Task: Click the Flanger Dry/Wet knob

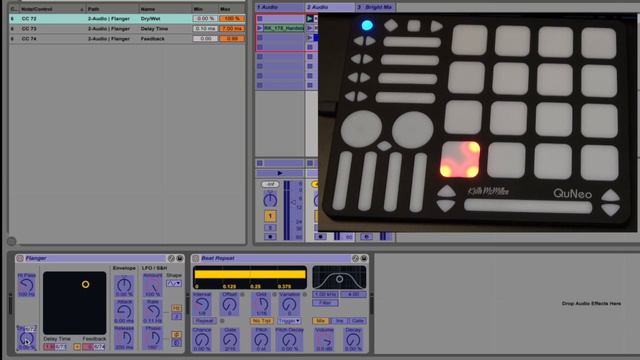Action: pyautogui.click(x=27, y=338)
